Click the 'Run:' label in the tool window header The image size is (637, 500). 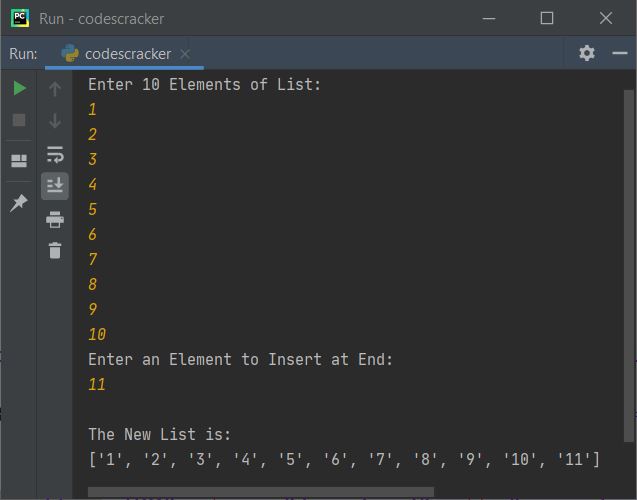pyautogui.click(x=23, y=54)
